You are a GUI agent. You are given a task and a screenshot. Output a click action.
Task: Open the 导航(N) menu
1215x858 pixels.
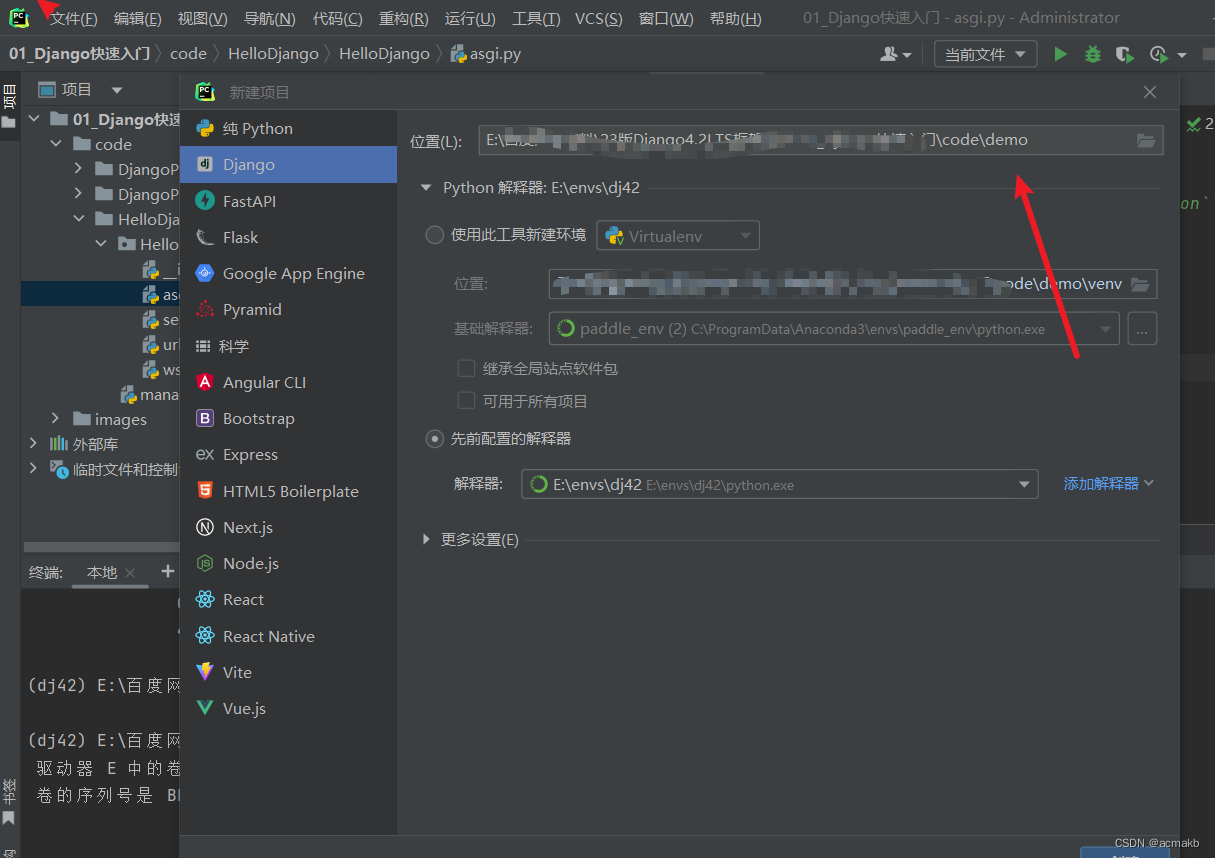[270, 19]
